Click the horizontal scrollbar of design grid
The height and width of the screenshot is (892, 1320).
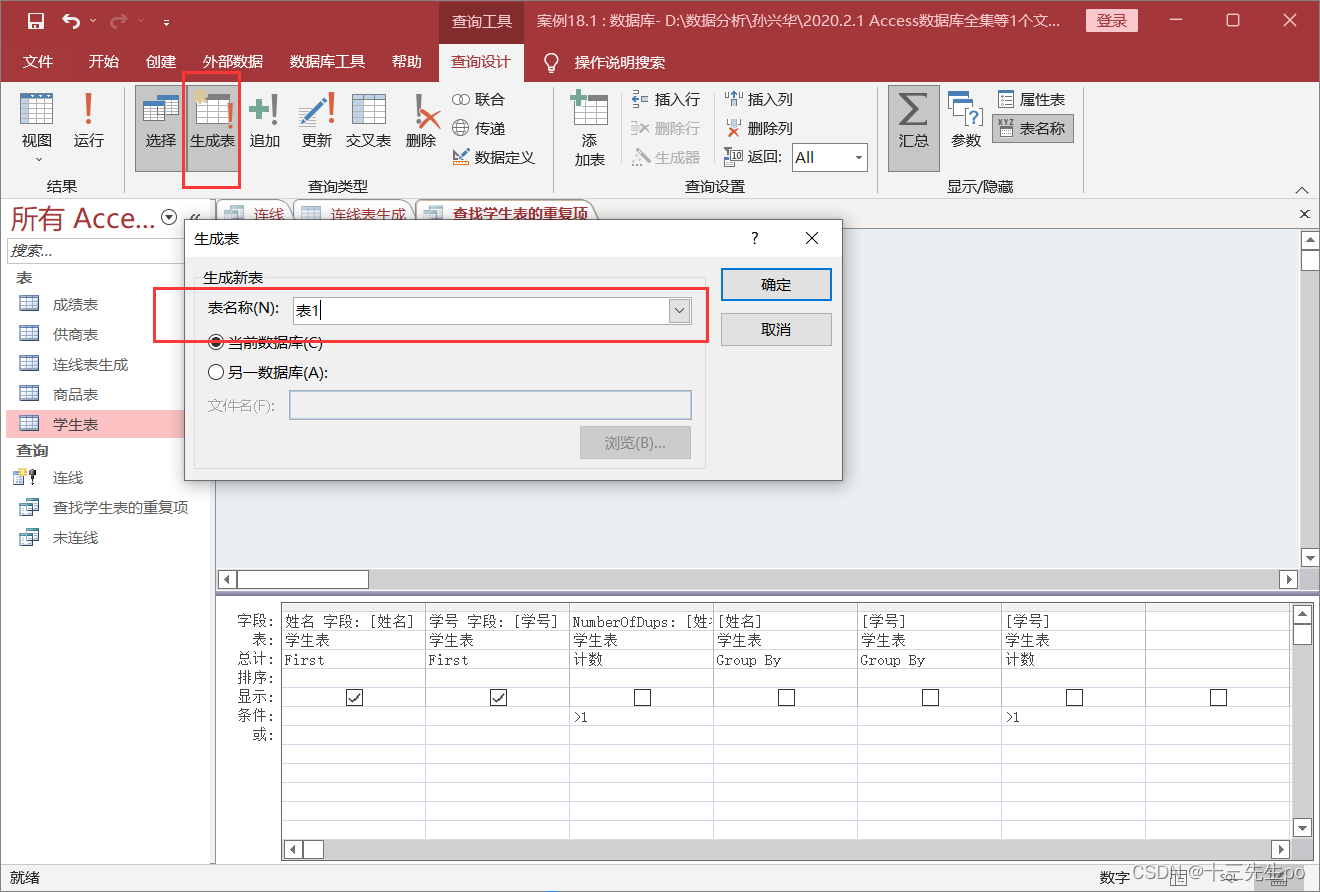pos(786,849)
